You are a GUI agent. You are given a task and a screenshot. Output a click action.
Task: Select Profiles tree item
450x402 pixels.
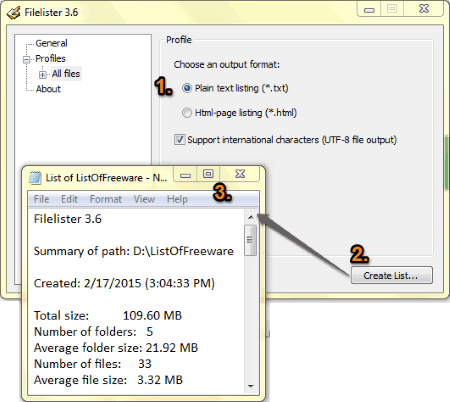[x=50, y=59]
